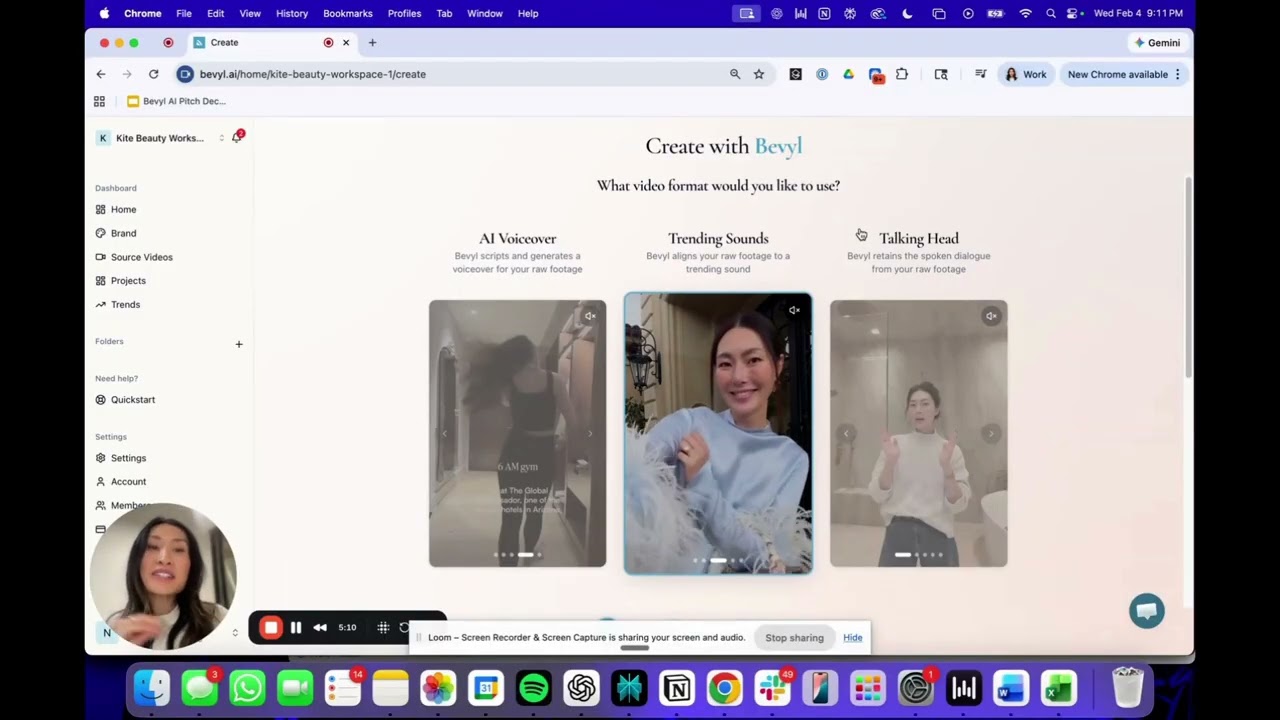The image size is (1280, 720).
Task: Open Source Videos in sidebar
Action: 134,257
